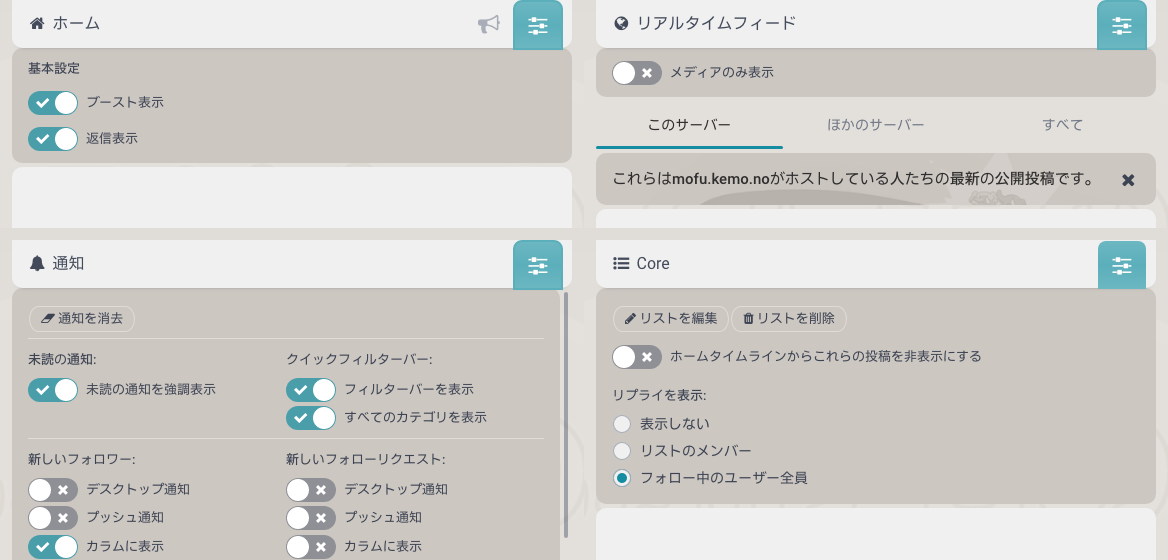Click the リストを削除 button
1168x560 pixels.
point(789,319)
